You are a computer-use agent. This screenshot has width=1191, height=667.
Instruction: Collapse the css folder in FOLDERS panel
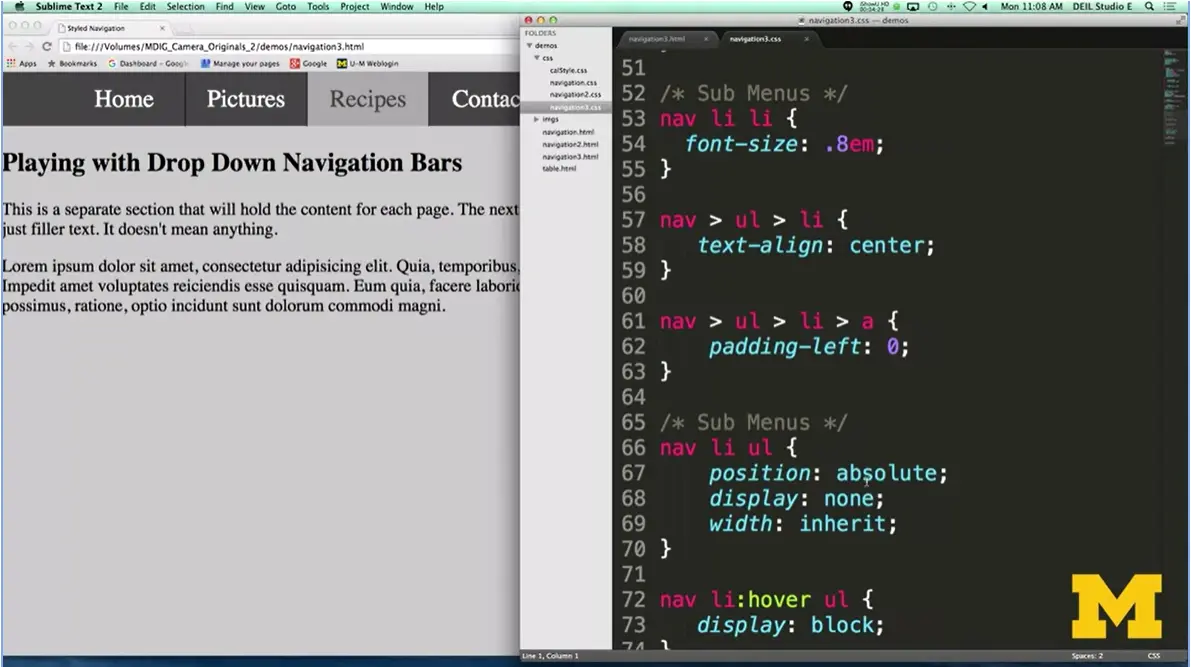537,57
